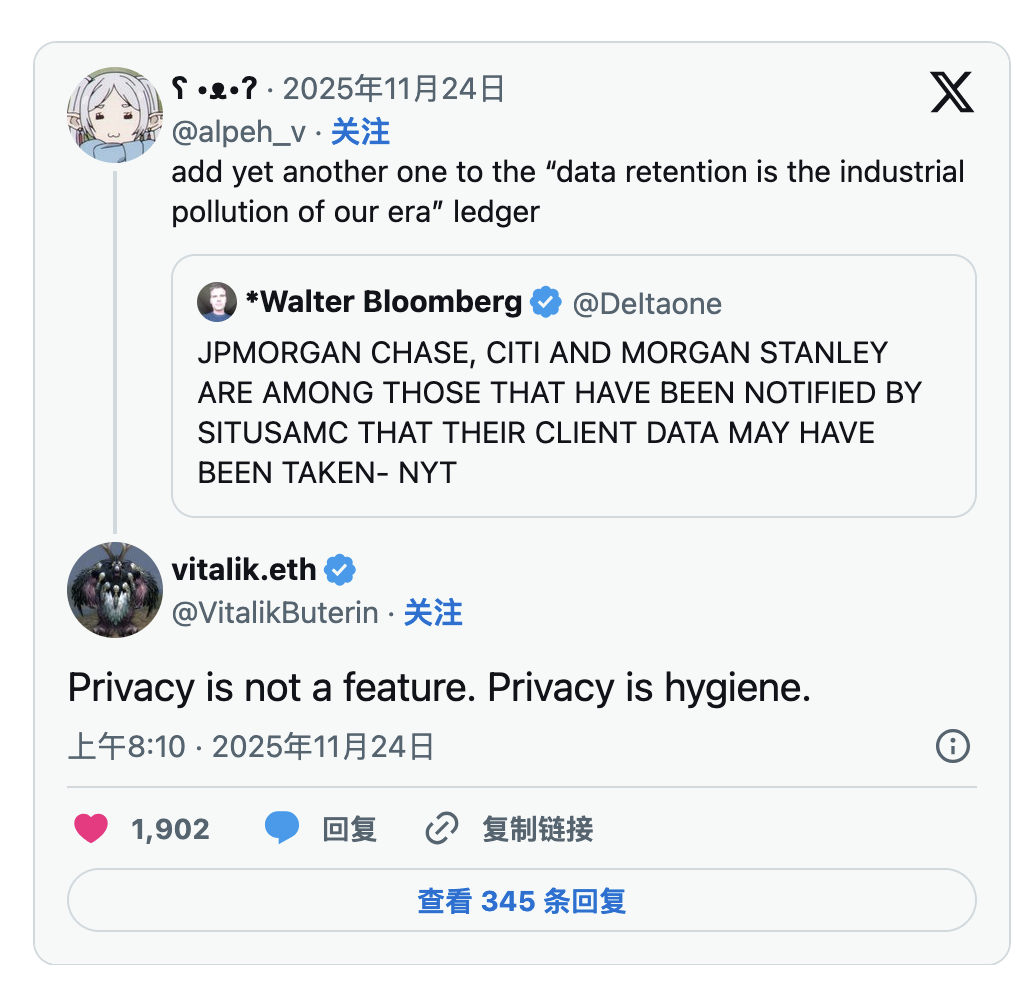The image size is (1032, 1006).
Task: Follow @VitalikButerin via 关注 link
Action: [x=433, y=613]
